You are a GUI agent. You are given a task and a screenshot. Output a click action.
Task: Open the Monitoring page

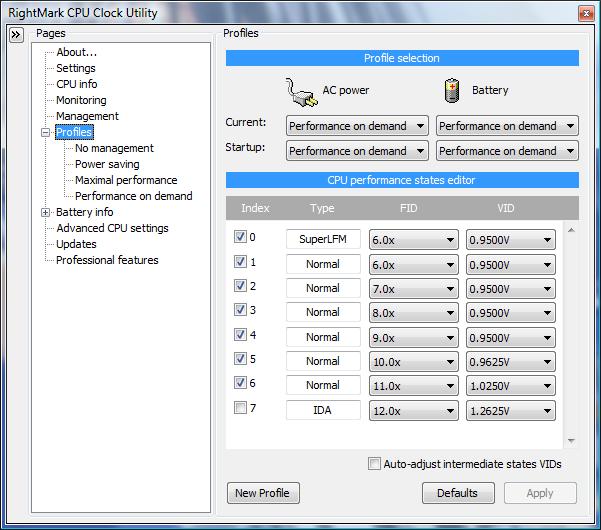tap(81, 100)
